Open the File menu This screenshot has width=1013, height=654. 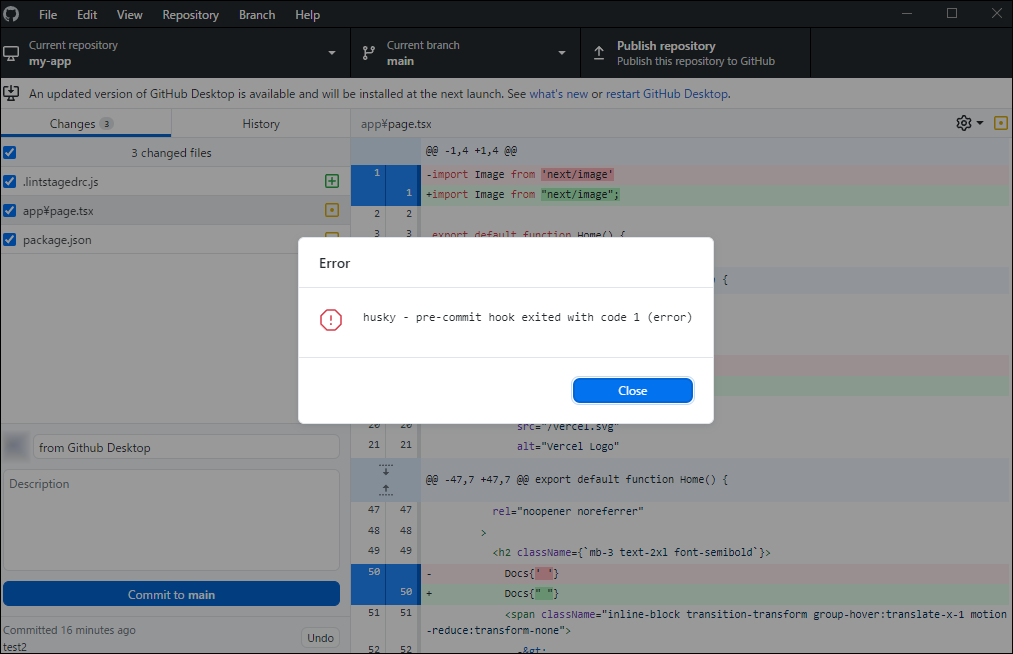click(x=48, y=14)
